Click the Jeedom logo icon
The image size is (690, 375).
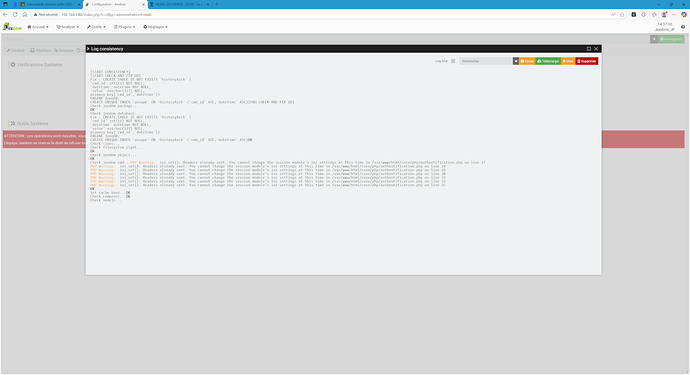click(12, 27)
